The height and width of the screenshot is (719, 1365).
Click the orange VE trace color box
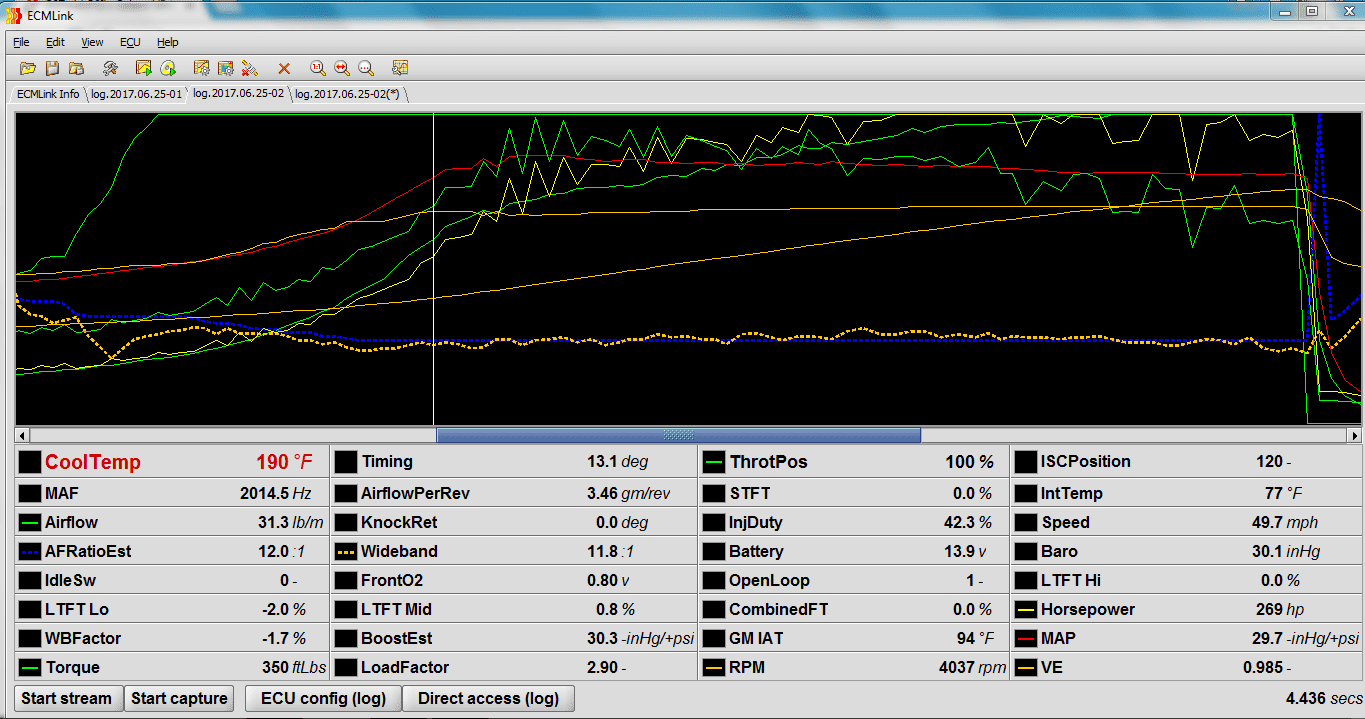tap(1025, 667)
